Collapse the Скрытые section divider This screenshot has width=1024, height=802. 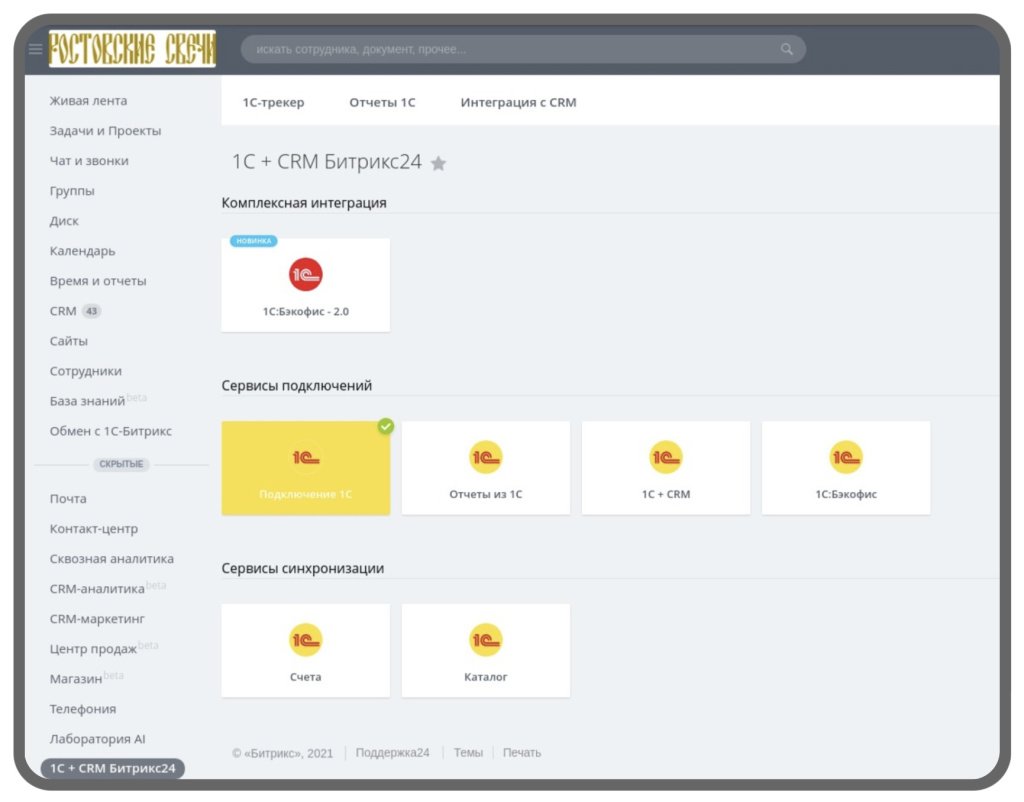tap(121, 464)
